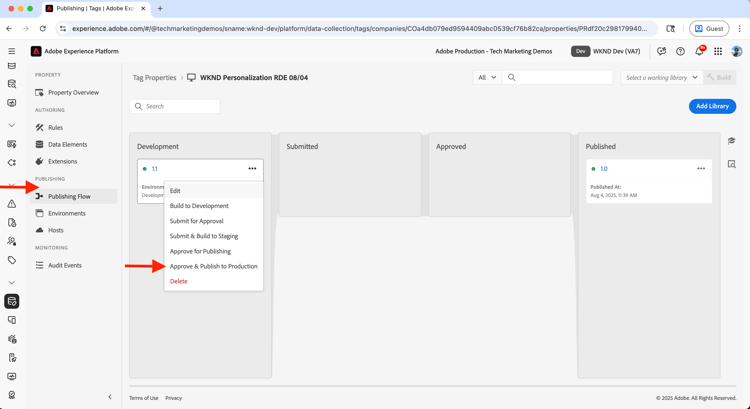
Task: Click the library Search field
Action: (175, 106)
